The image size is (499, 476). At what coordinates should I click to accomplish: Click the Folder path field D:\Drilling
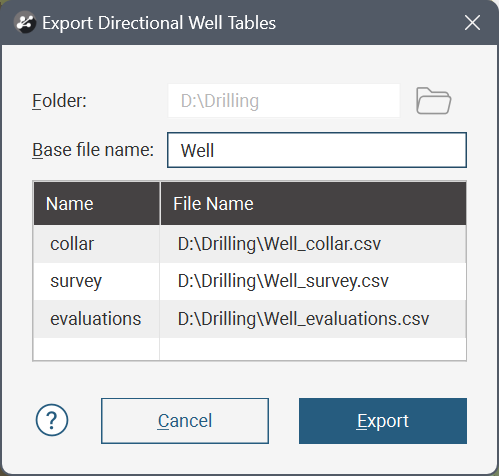point(284,101)
